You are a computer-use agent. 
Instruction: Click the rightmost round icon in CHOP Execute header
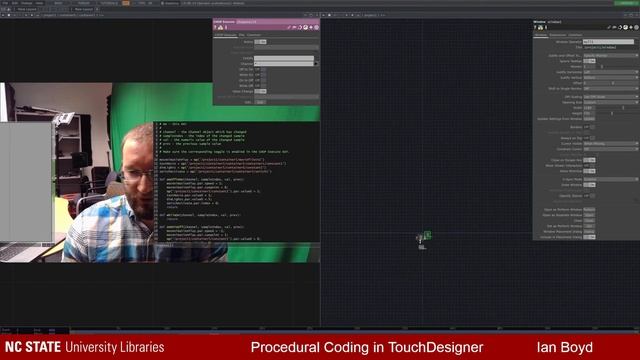coord(316,27)
